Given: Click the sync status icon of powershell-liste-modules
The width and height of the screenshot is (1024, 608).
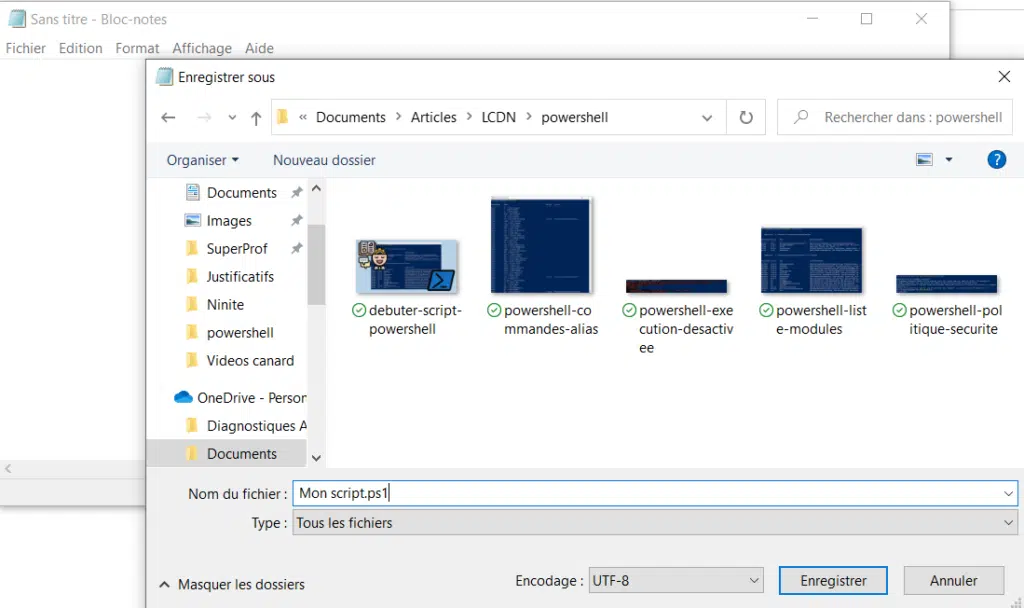Looking at the screenshot, I should (766, 310).
